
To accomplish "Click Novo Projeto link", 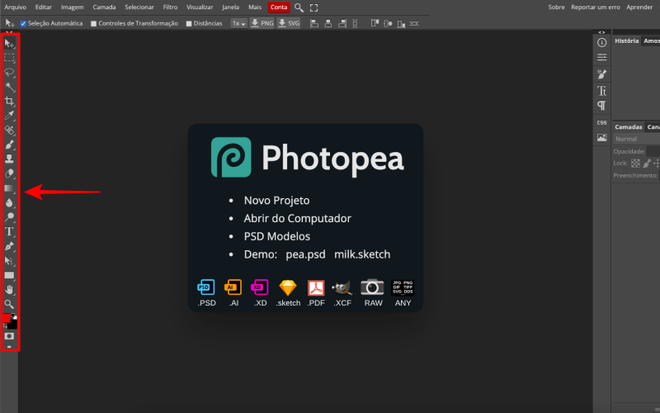I will pyautogui.click(x=277, y=200).
